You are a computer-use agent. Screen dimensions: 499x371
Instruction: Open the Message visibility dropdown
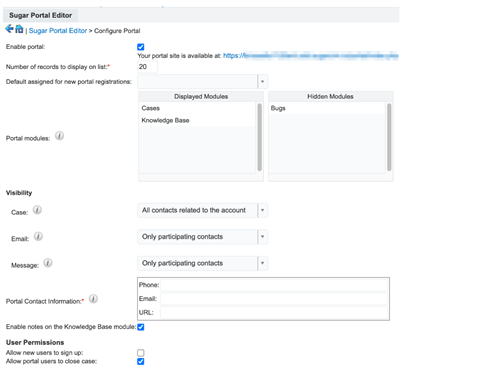coord(202,263)
